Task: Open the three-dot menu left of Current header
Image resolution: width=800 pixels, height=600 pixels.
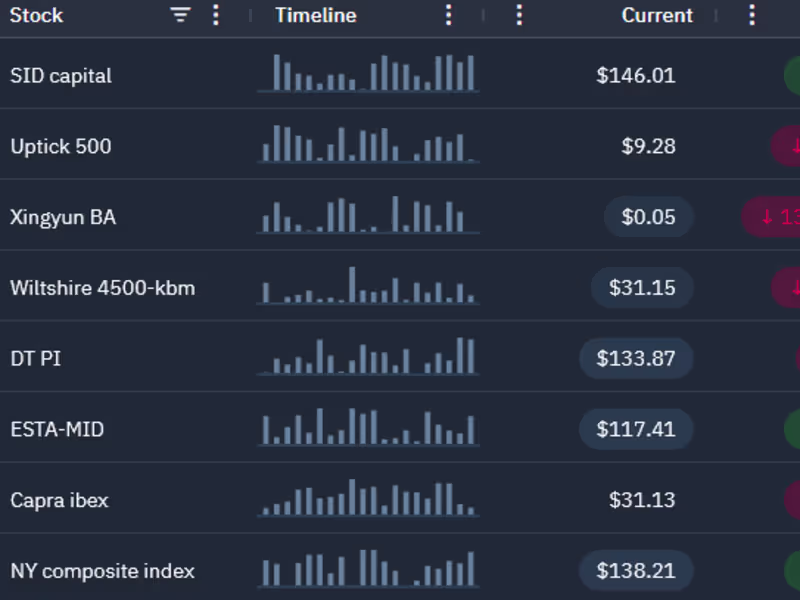Action: pyautogui.click(x=519, y=15)
